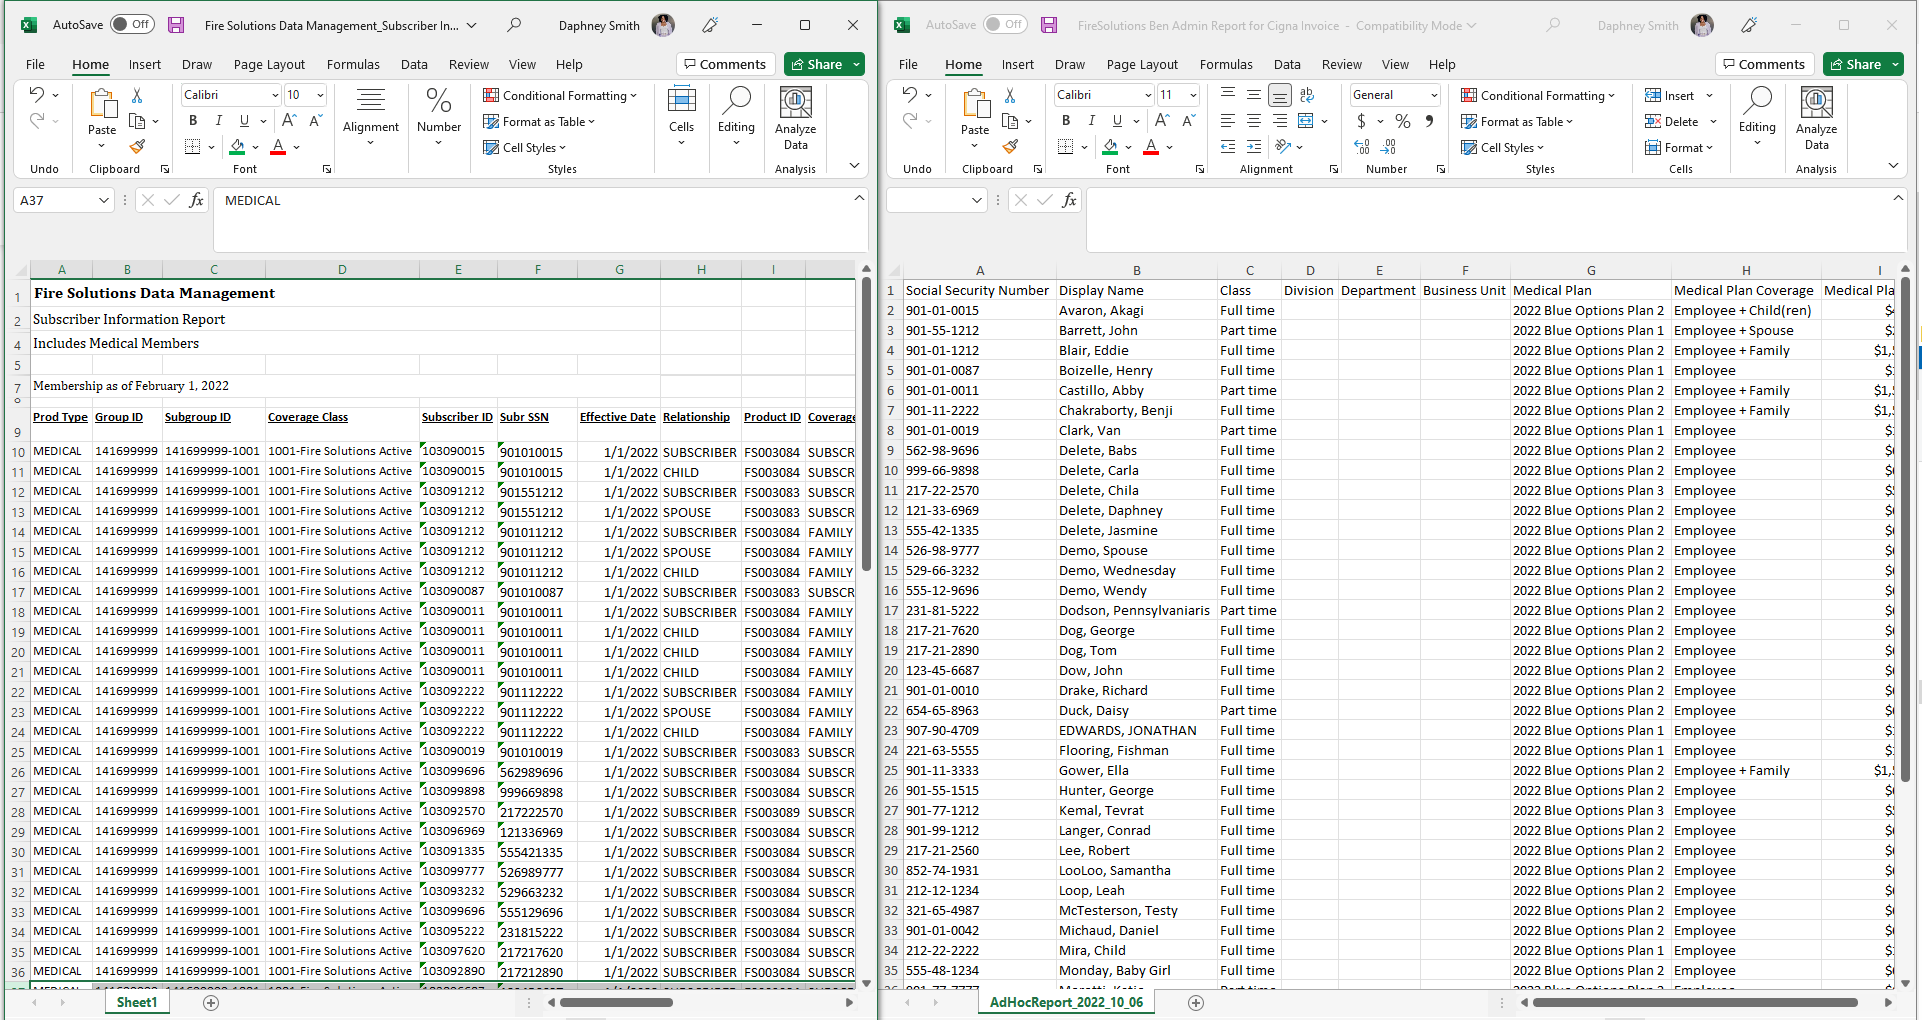
Task: Click Insert Function fx icon in left window
Action: point(196,200)
